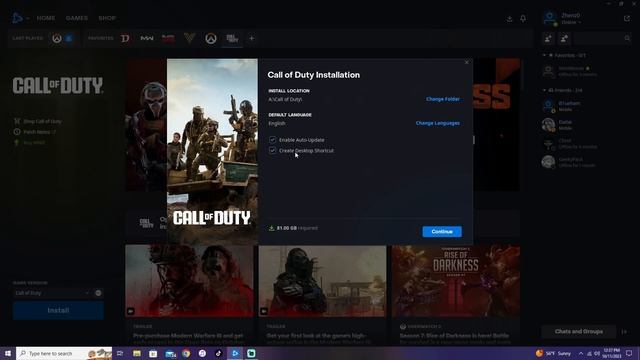Viewport: 640px width, 360px height.
Task: Open the notifications bell icon
Action: (523, 18)
